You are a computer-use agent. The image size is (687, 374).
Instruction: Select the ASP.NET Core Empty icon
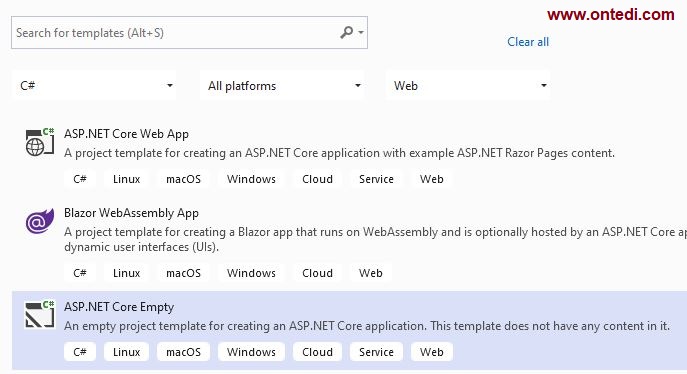(40, 314)
